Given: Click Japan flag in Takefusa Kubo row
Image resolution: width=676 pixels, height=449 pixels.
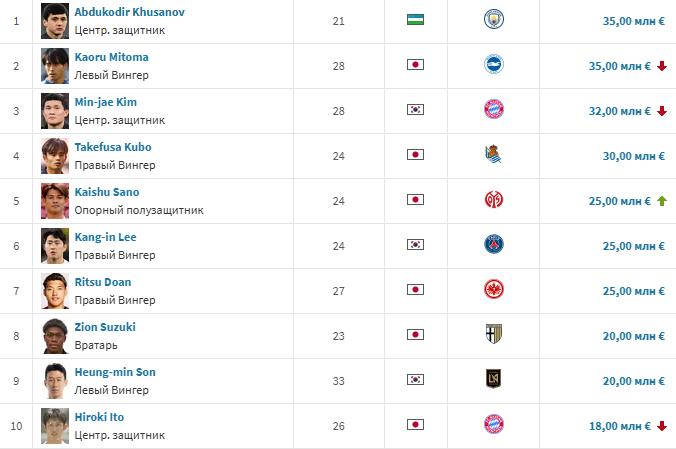Looking at the screenshot, I should tap(416, 155).
